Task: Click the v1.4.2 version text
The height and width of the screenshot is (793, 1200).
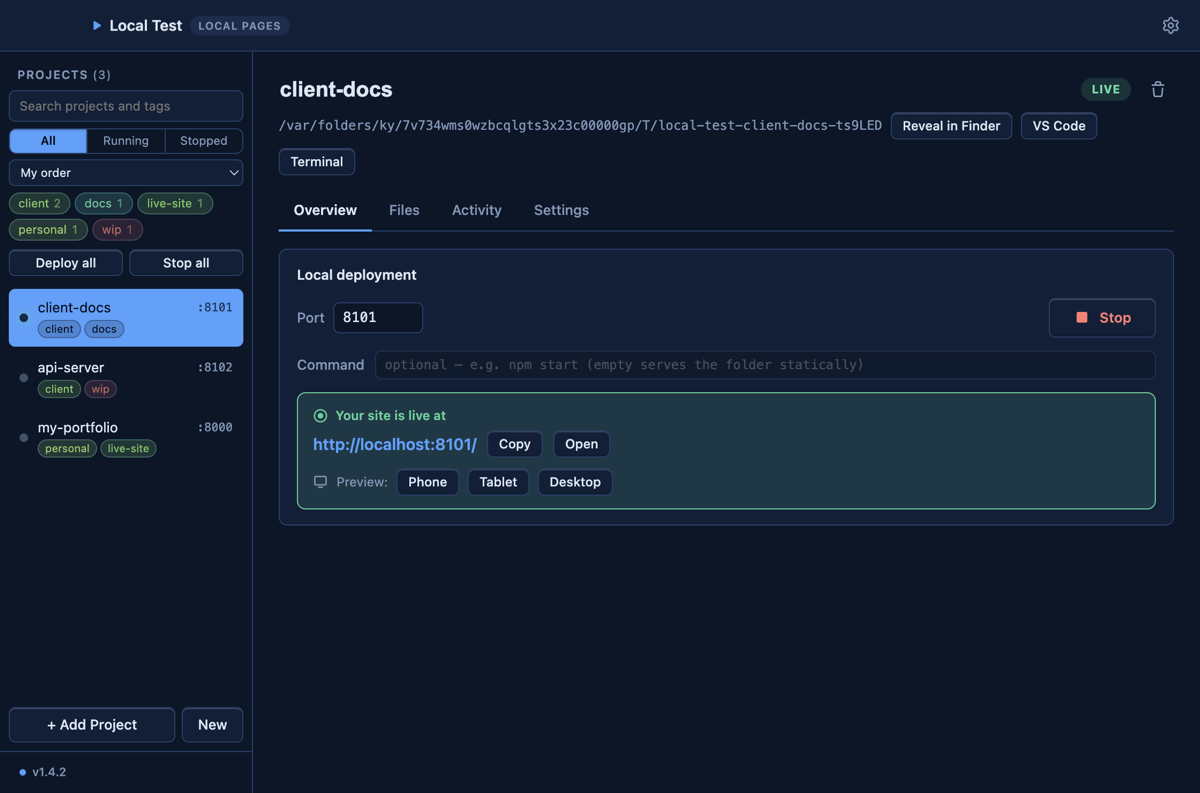Action: pyautogui.click(x=49, y=772)
